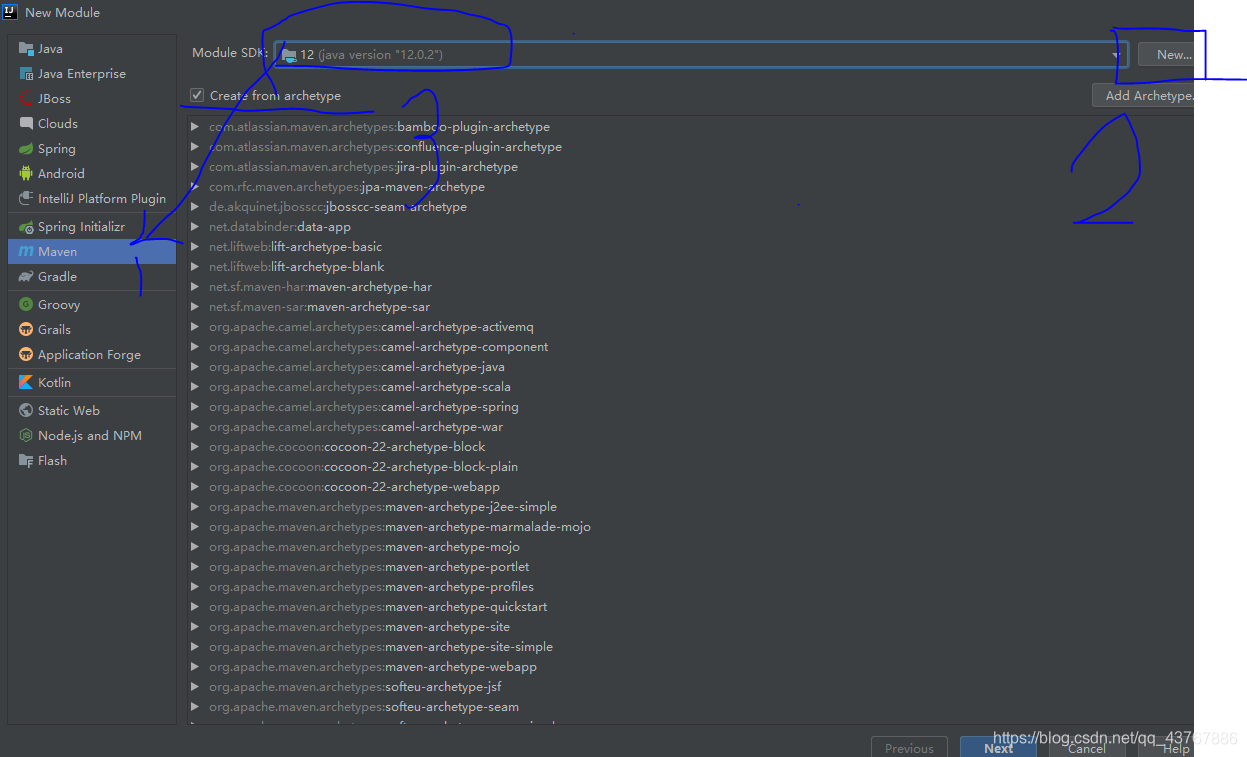Click the Clouds icon in the list

(x=26, y=123)
